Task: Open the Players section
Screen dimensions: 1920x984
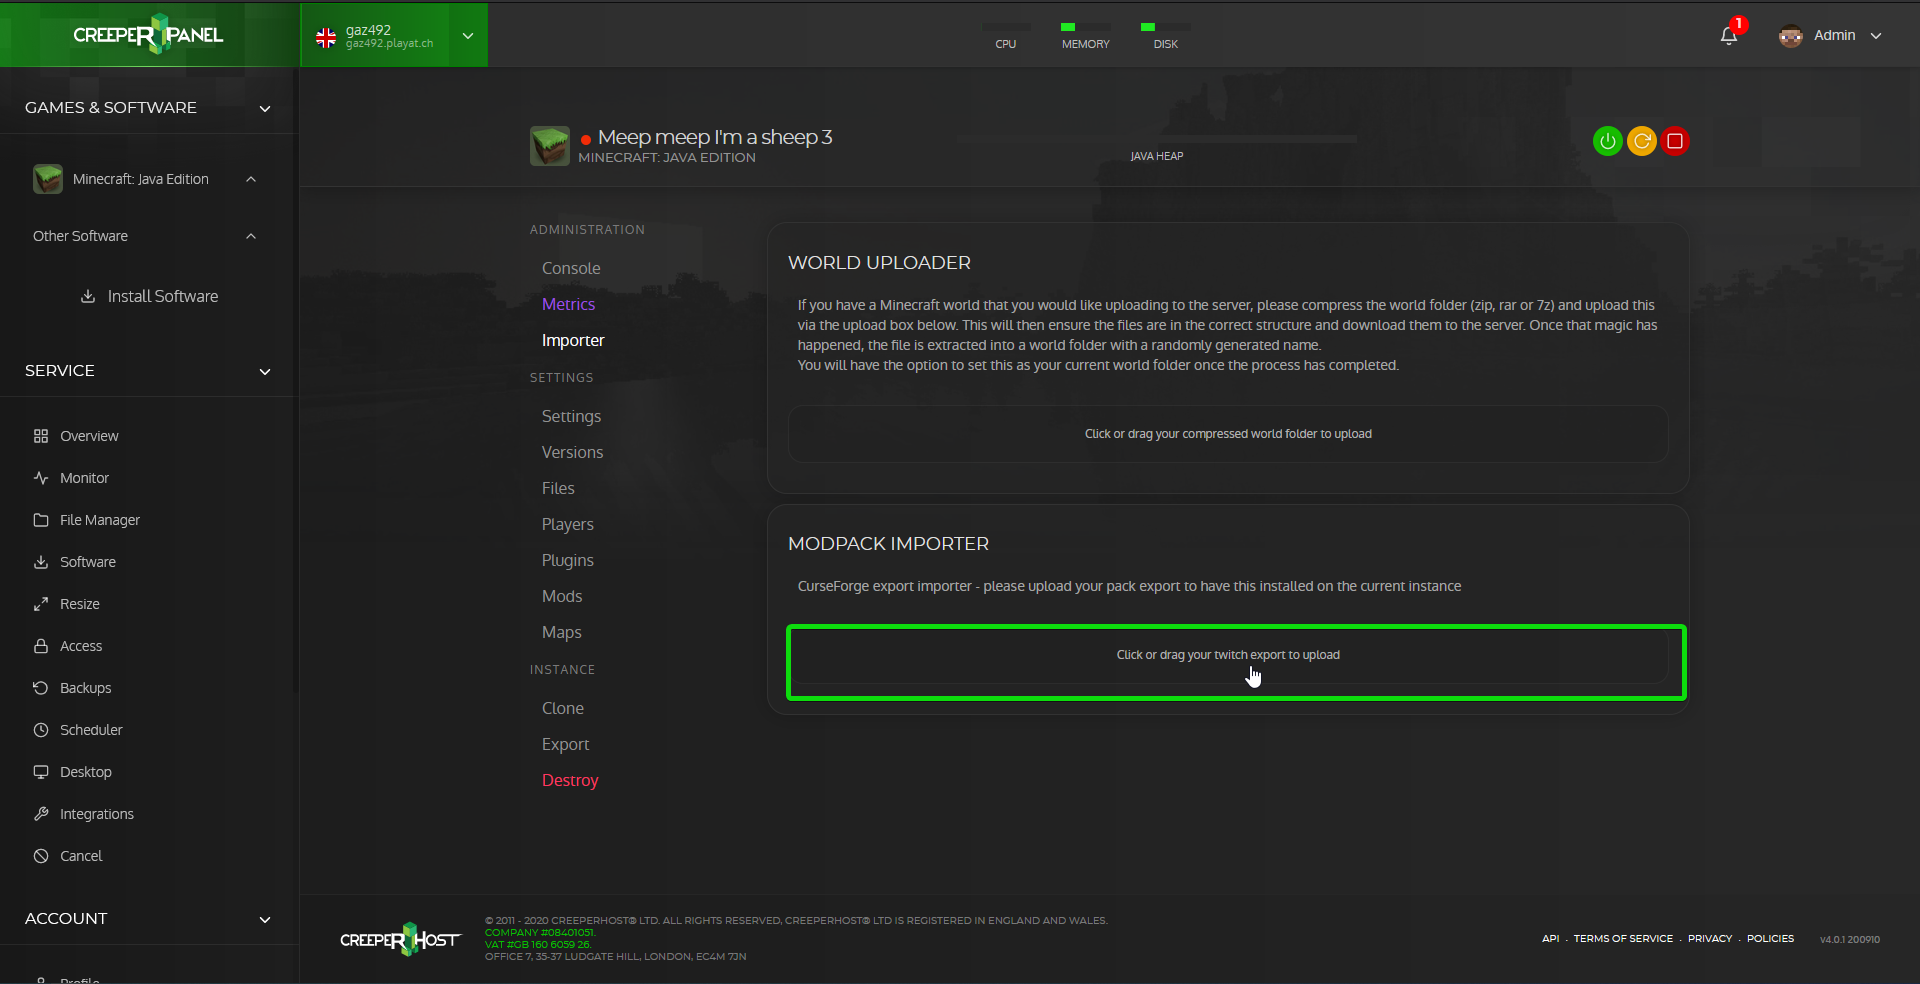Action: 567,524
